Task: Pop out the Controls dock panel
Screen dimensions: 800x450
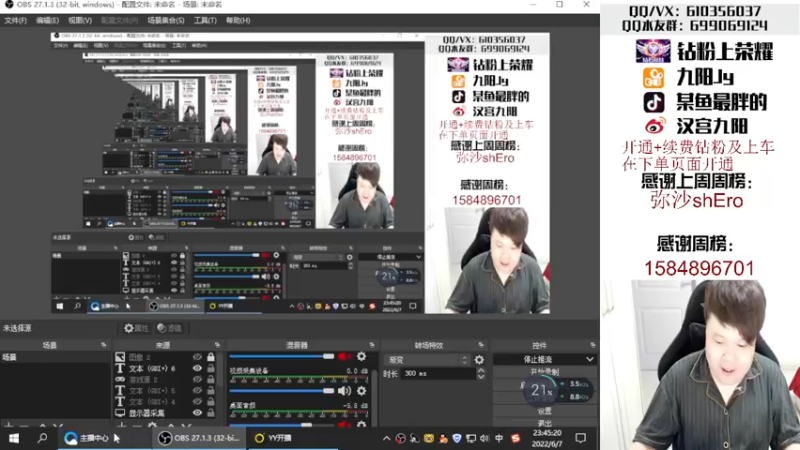Action: click(592, 345)
